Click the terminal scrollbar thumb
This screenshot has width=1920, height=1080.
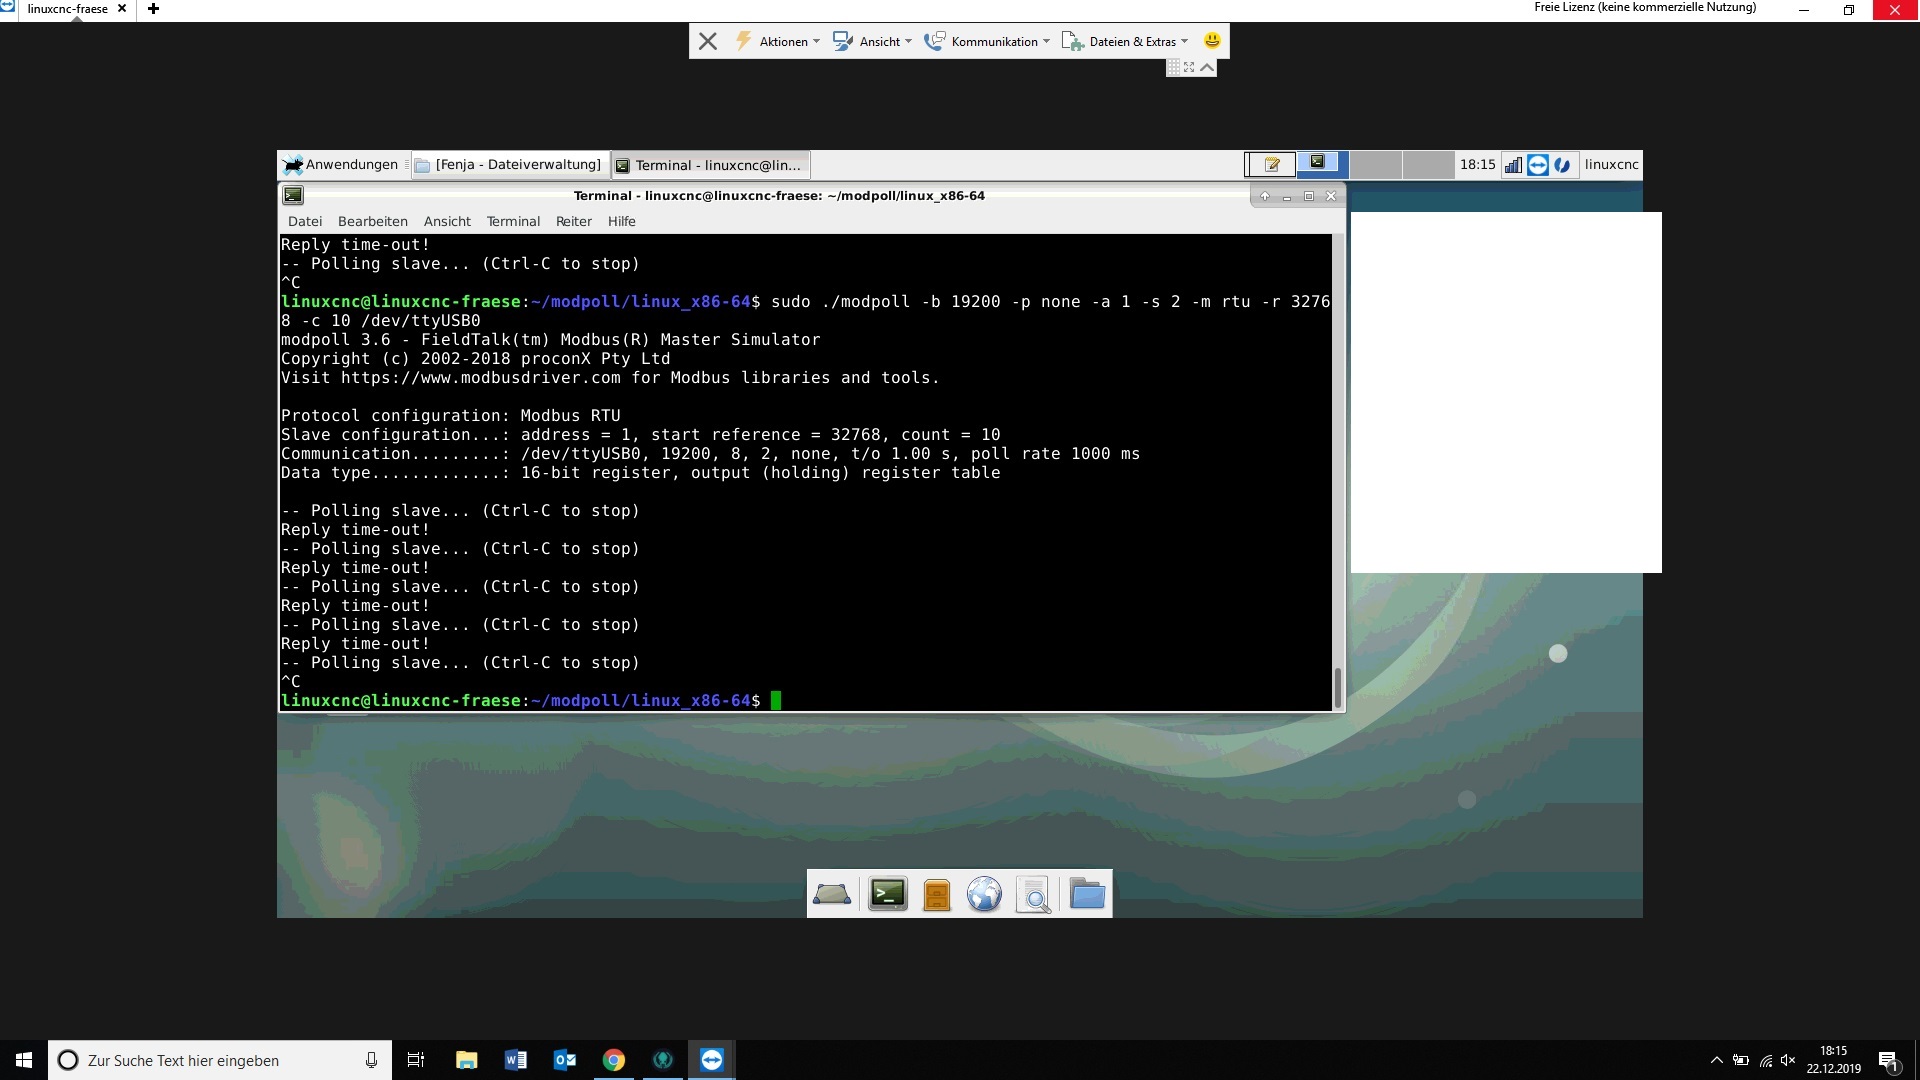click(1338, 687)
